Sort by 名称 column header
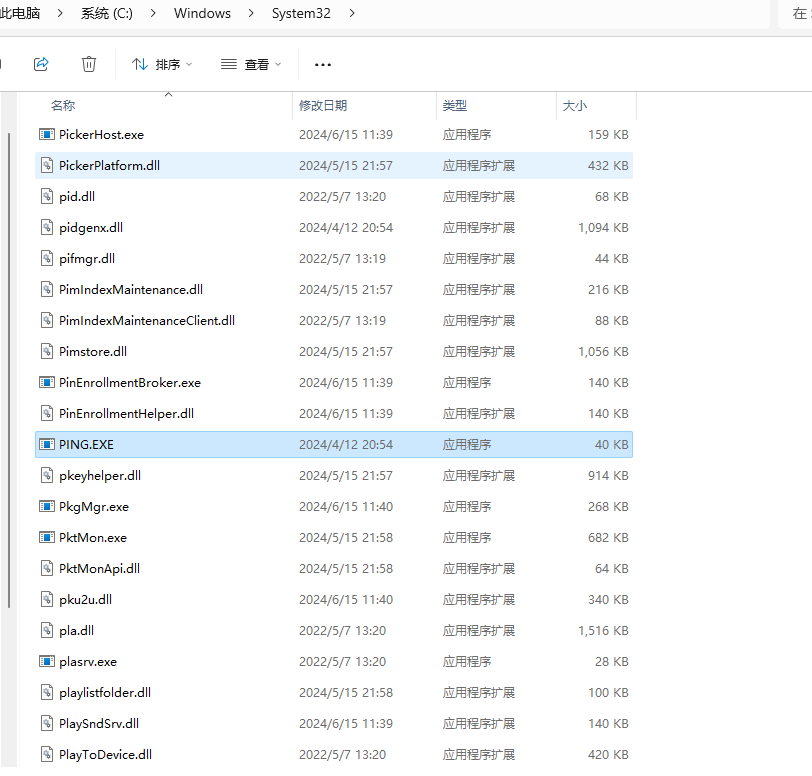Image resolution: width=812 pixels, height=776 pixels. pyautogui.click(x=63, y=106)
